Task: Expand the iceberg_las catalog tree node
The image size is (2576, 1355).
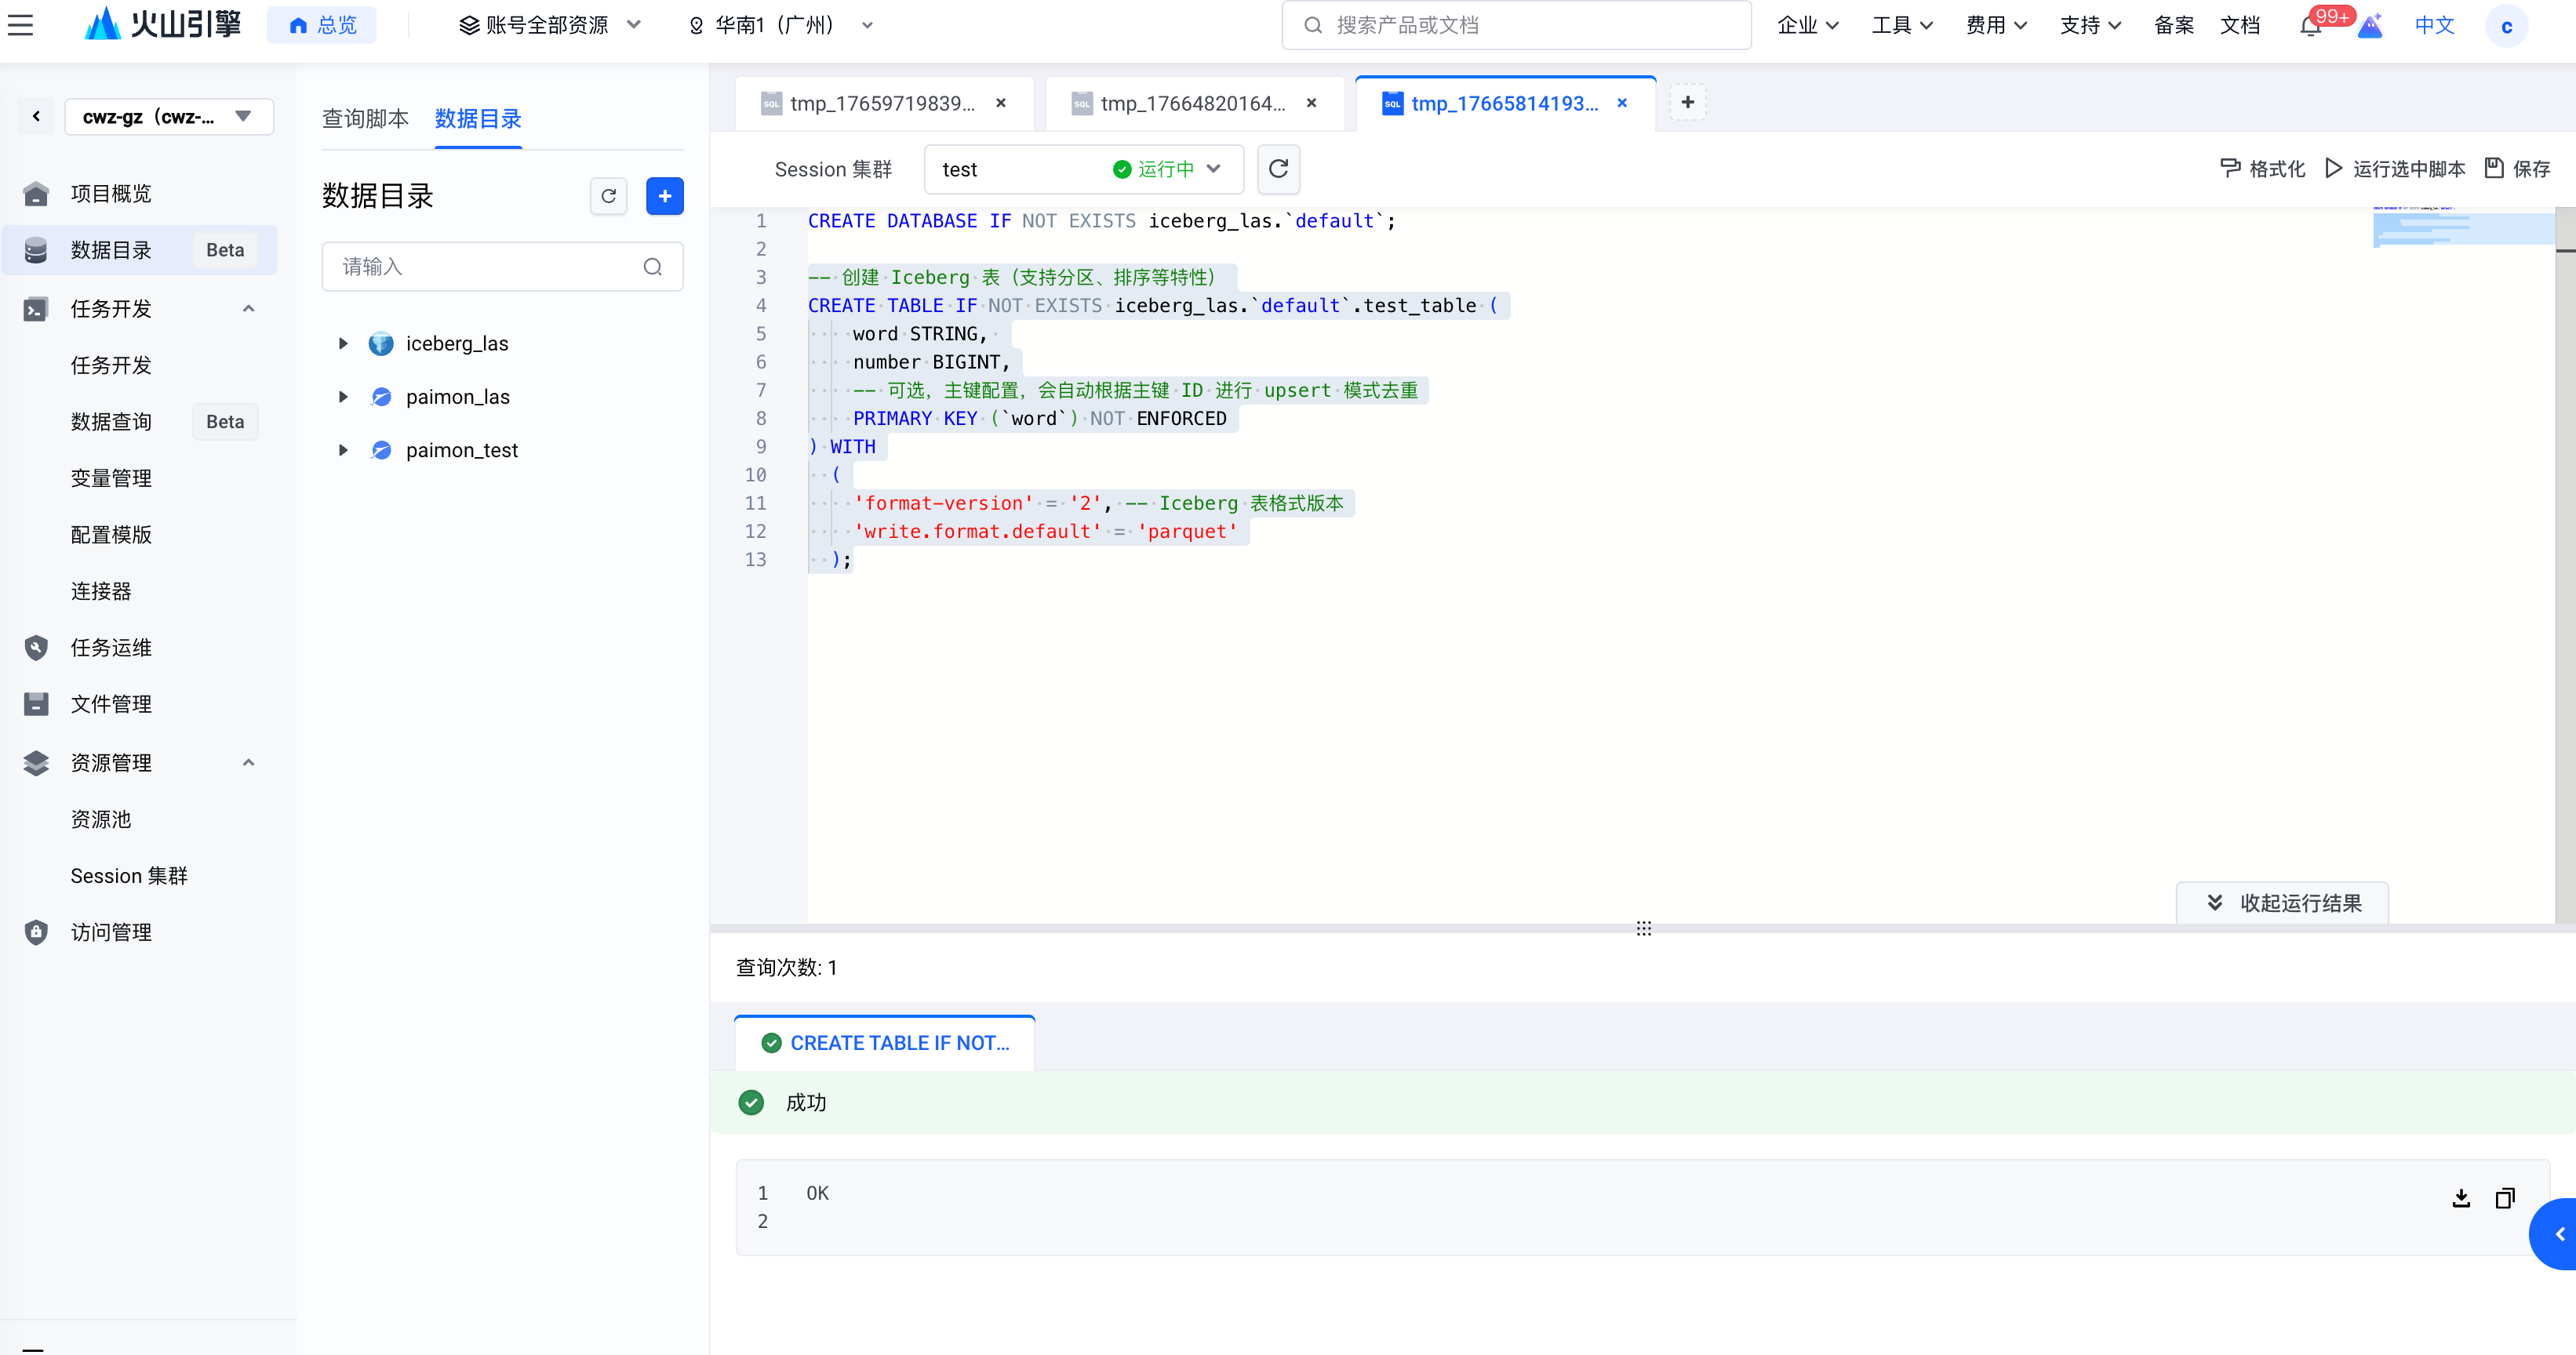Action: (x=343, y=343)
